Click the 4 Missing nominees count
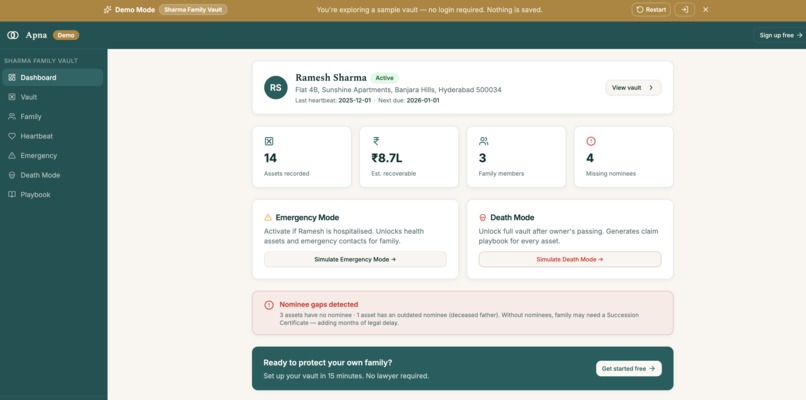Screen dimensions: 806x400 tap(590, 158)
